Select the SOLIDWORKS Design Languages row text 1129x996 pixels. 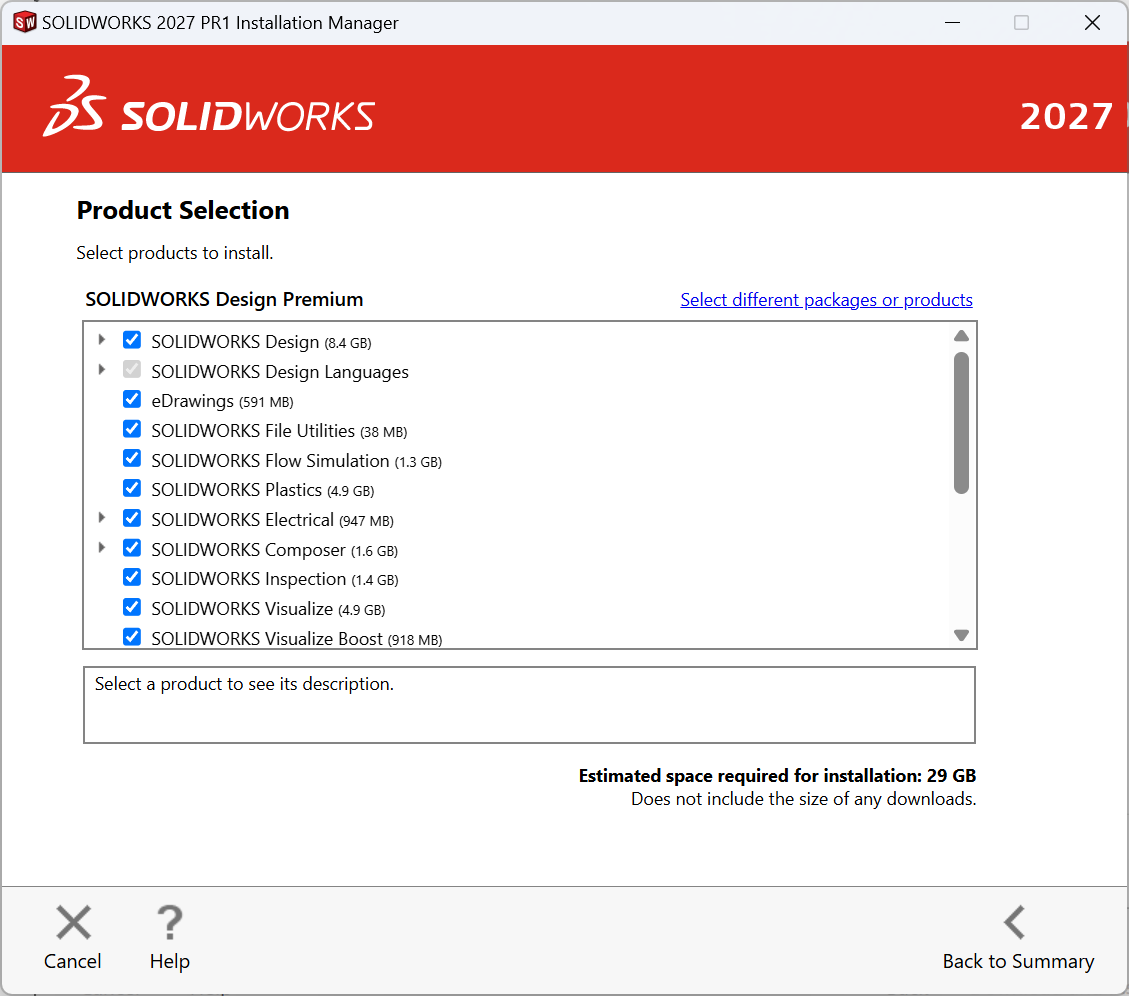click(x=280, y=372)
